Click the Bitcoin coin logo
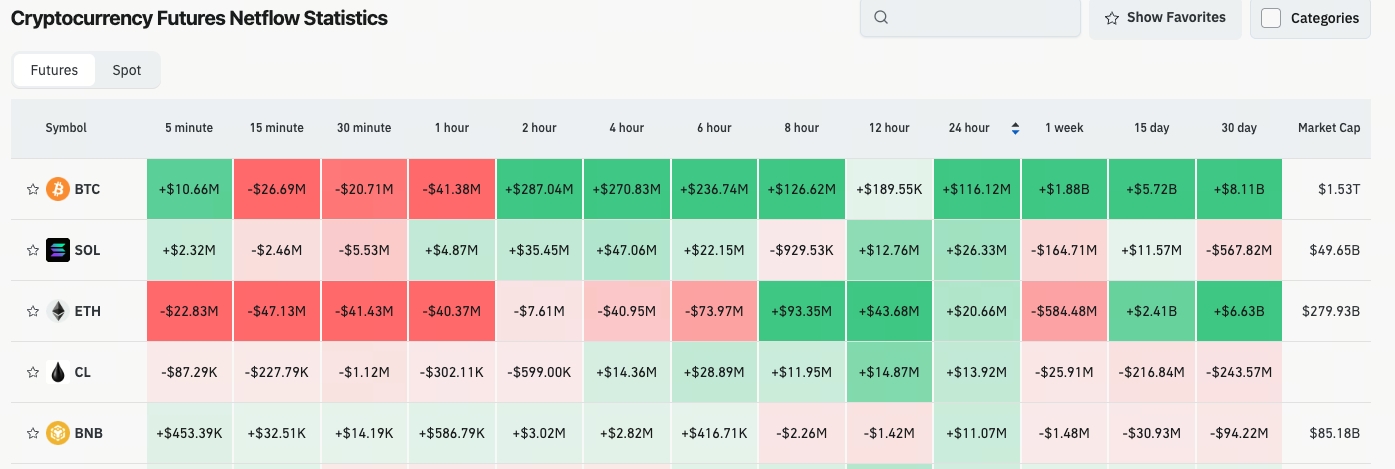The image size is (1395, 469). coord(58,189)
